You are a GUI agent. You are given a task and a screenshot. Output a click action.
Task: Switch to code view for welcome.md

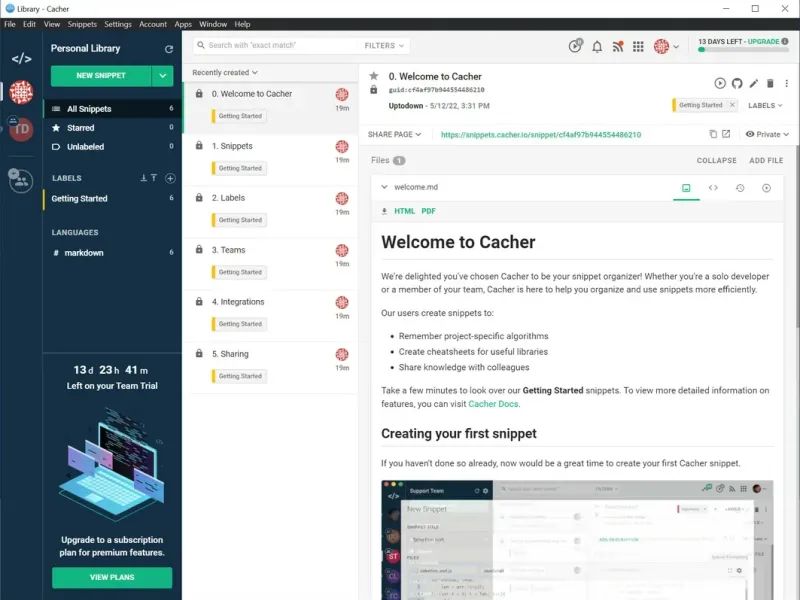(713, 188)
